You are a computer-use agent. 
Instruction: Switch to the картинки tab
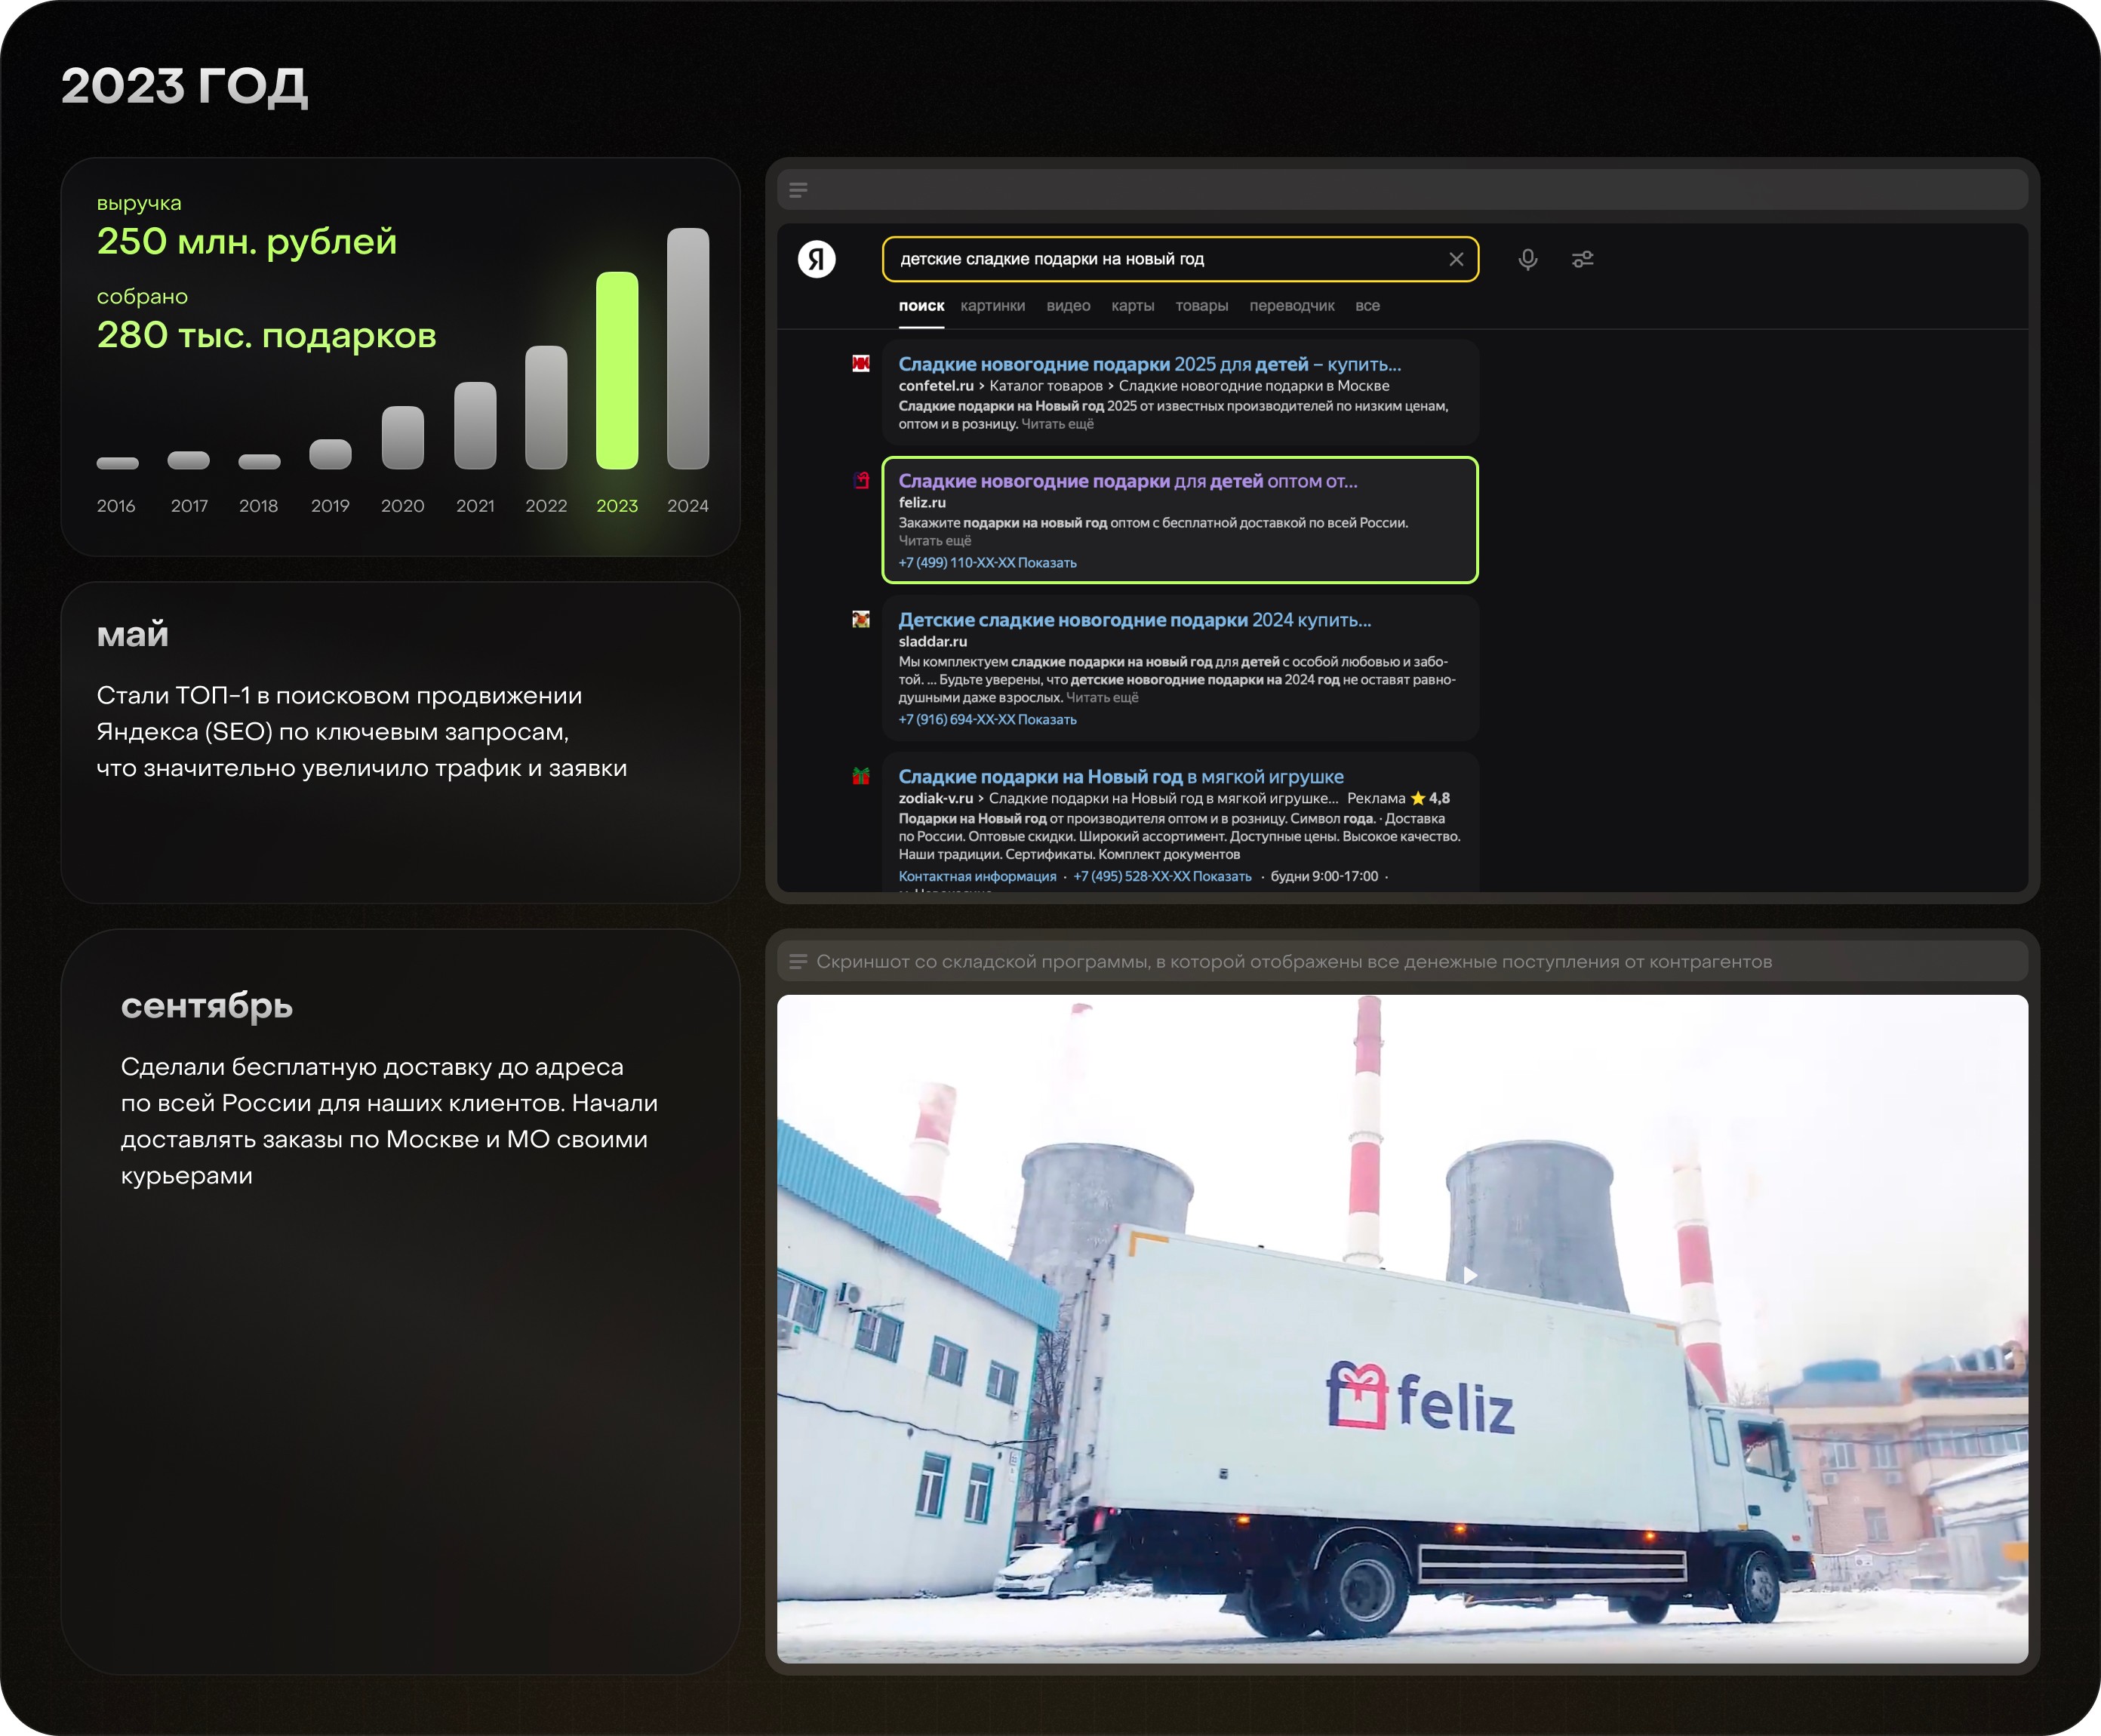coord(992,306)
